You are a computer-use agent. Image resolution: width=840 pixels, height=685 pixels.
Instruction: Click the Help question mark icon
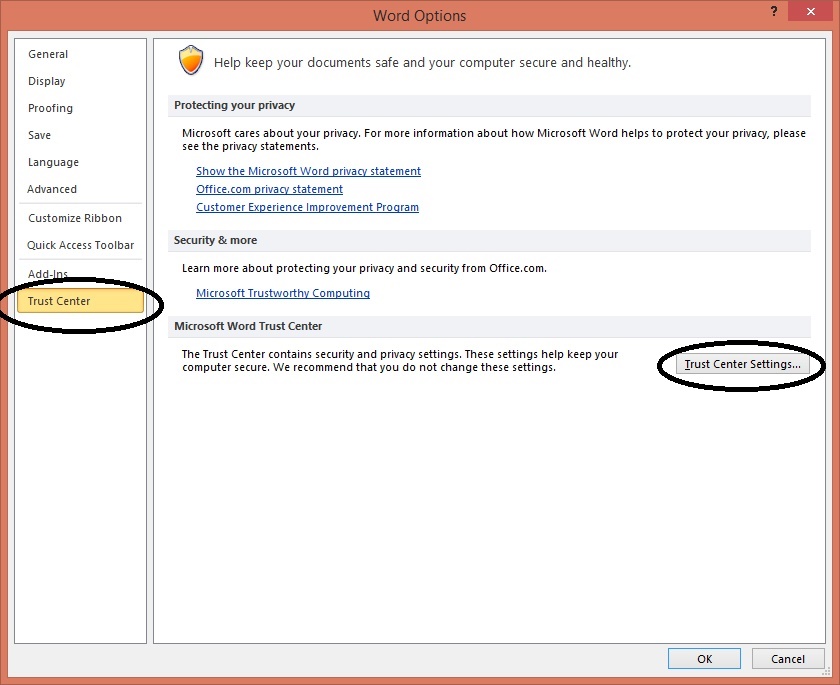point(774,11)
